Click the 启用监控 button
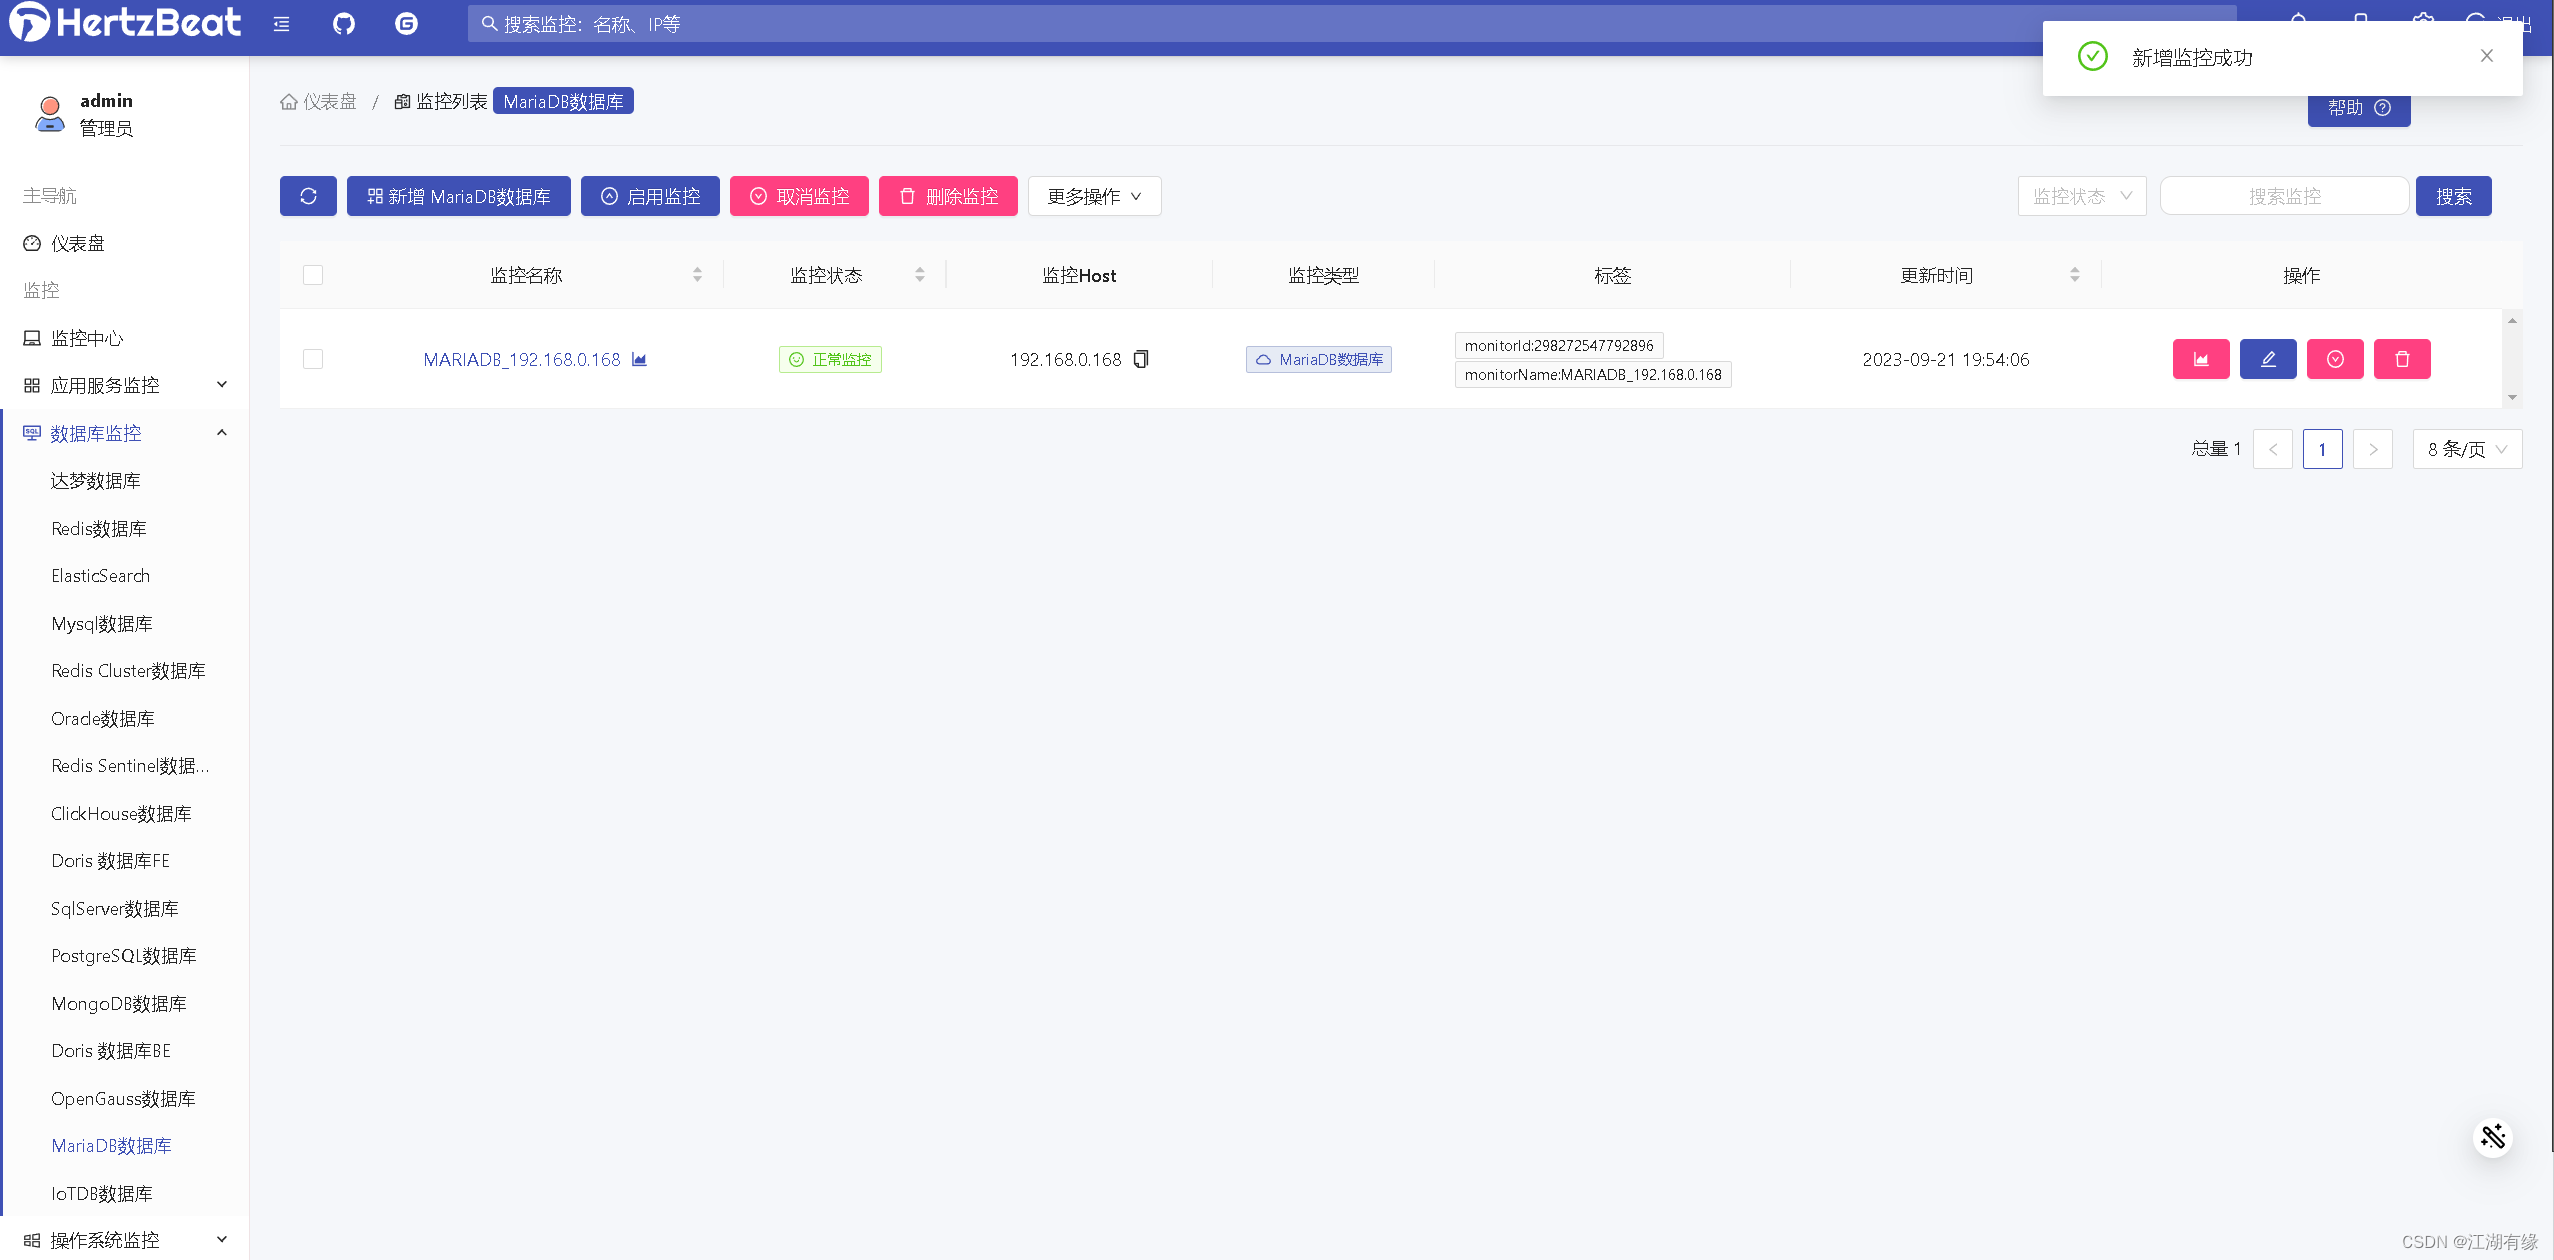The height and width of the screenshot is (1260, 2554). coord(650,196)
